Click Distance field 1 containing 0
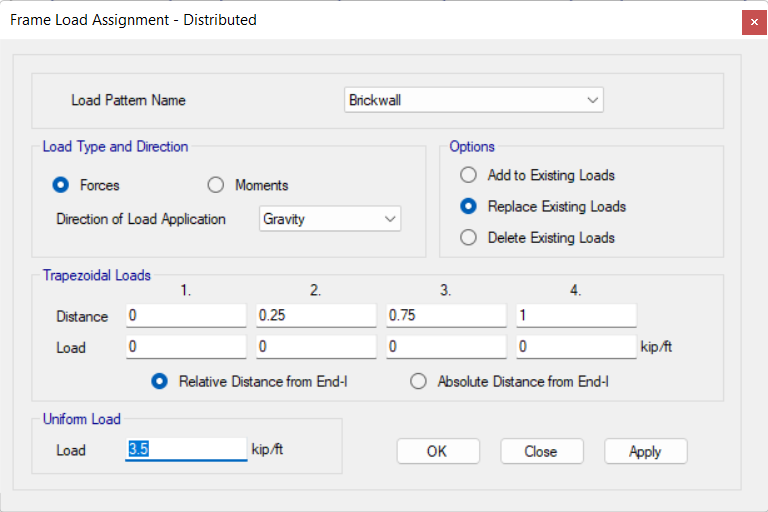The image size is (768, 512). (186, 316)
